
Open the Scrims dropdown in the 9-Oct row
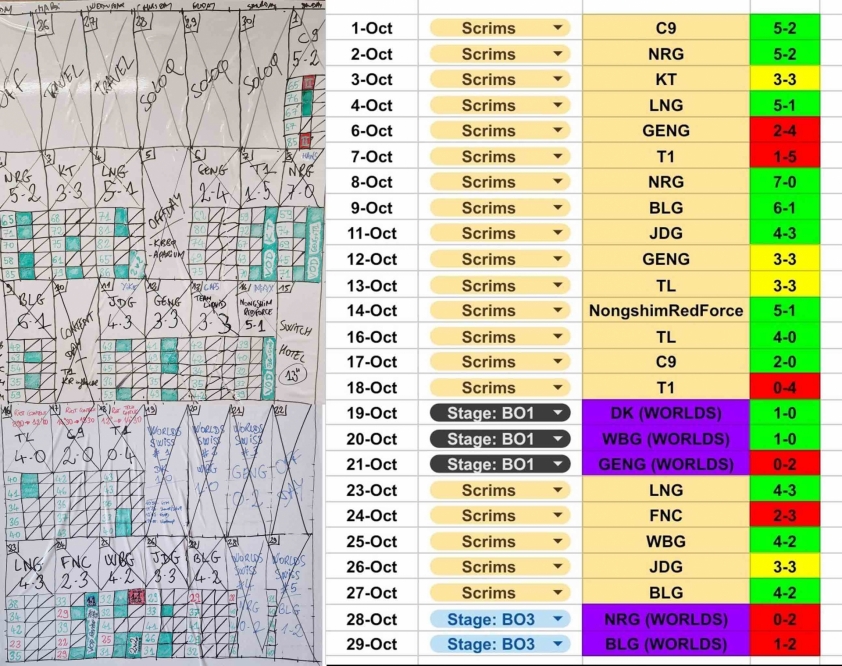500,208
